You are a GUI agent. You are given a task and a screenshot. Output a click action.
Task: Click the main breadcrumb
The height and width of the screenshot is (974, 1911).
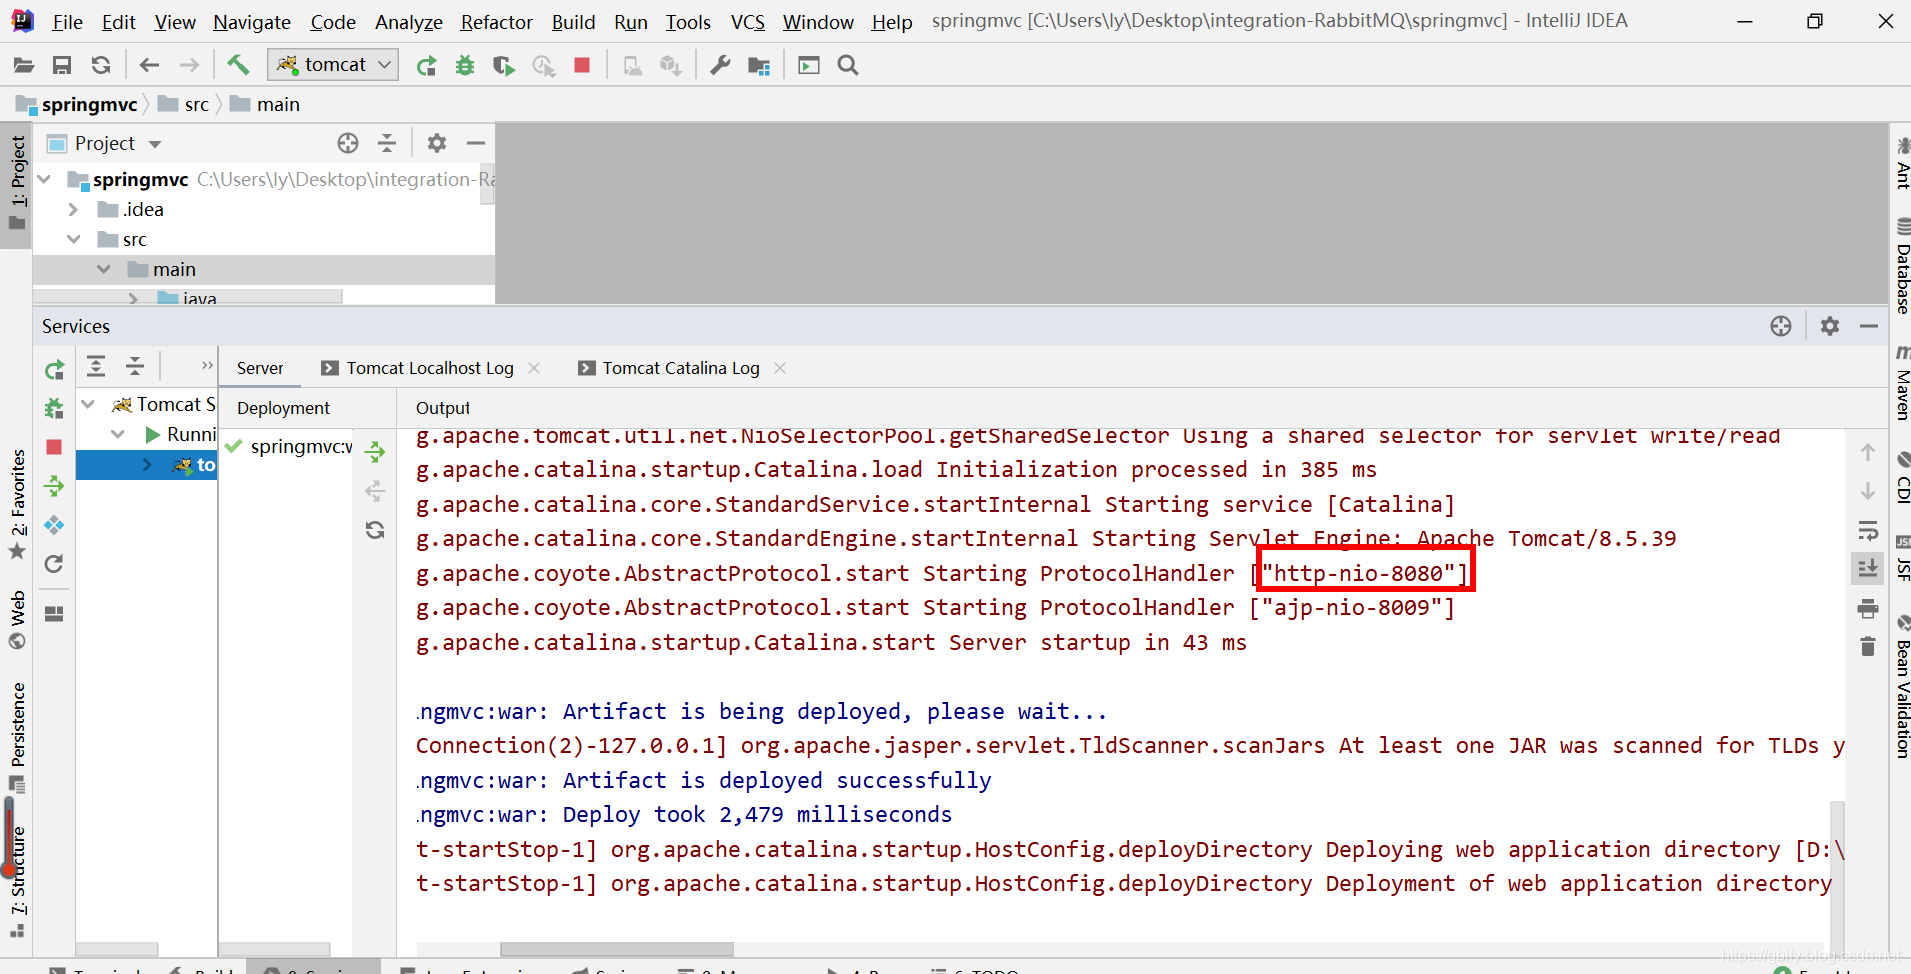[265, 104]
